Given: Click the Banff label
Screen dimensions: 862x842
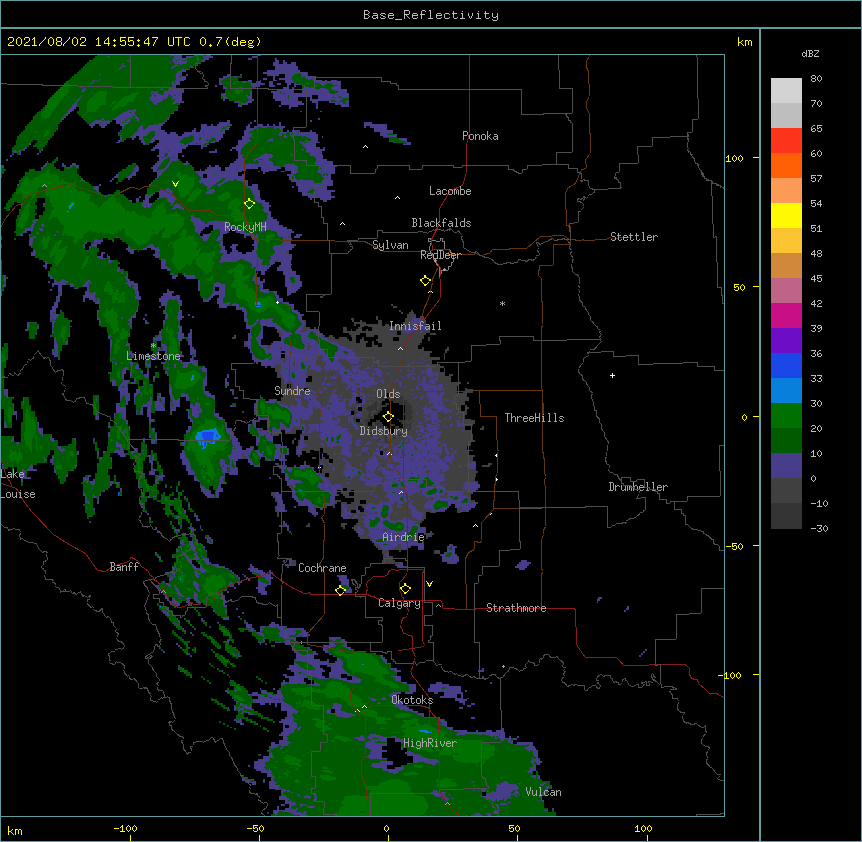Looking at the screenshot, I should [124, 567].
